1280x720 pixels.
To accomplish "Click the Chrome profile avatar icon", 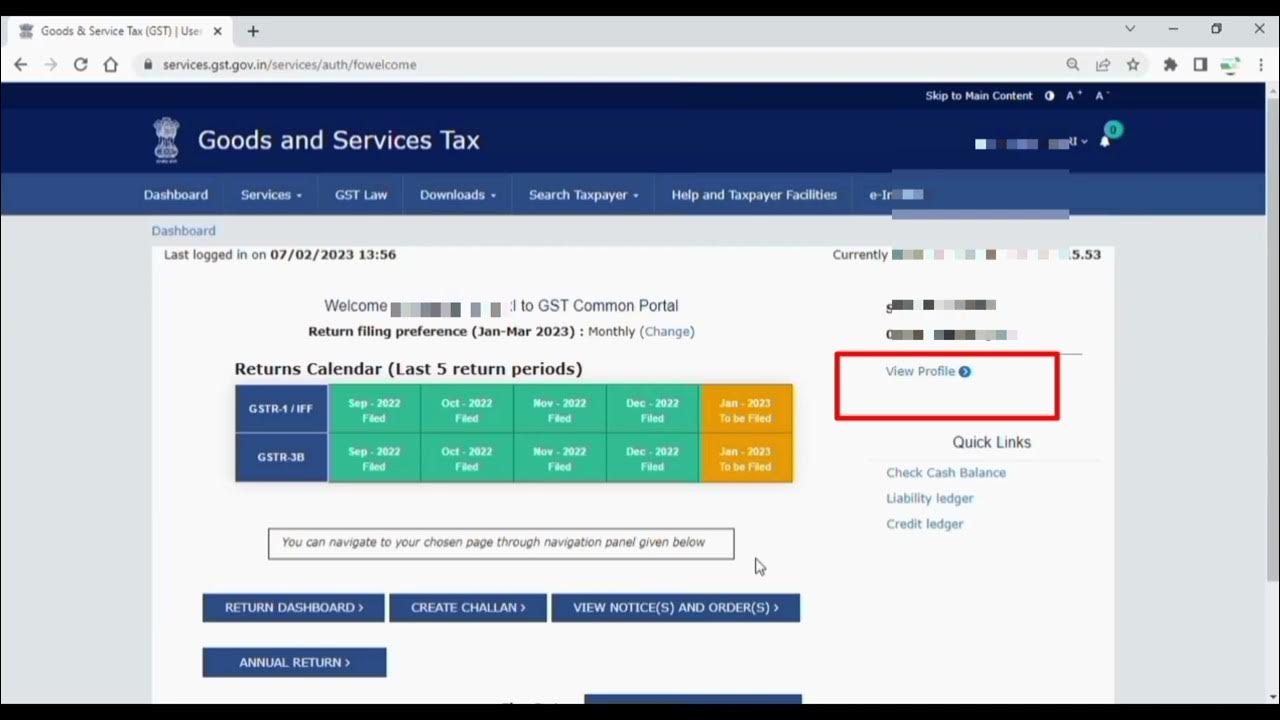I will point(1230,64).
